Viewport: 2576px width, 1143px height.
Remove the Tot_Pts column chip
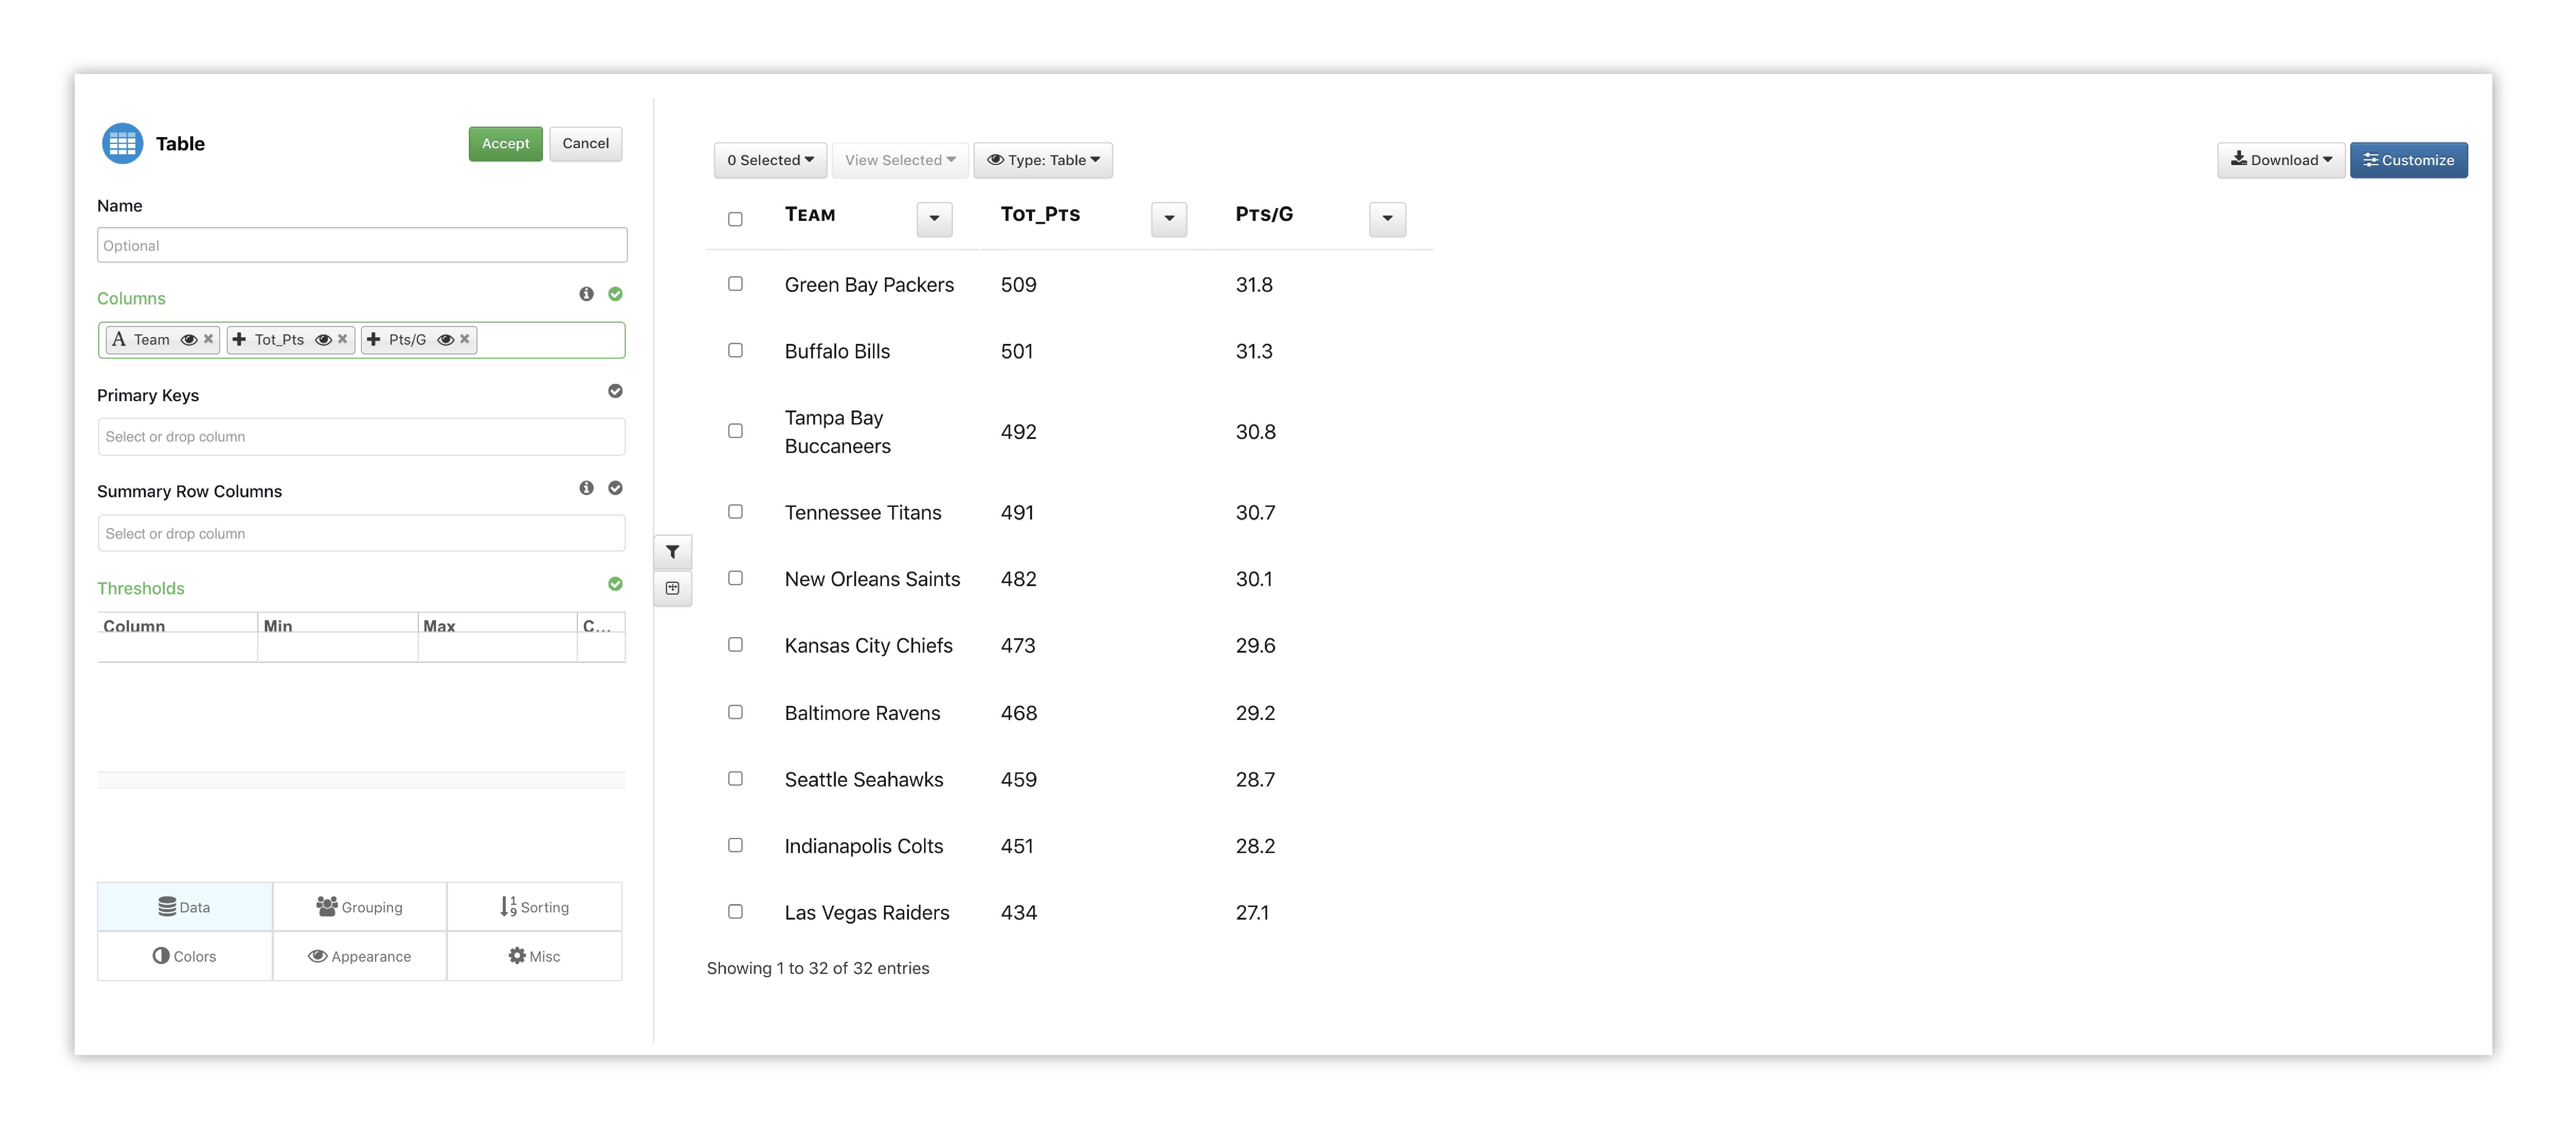pyautogui.click(x=342, y=339)
